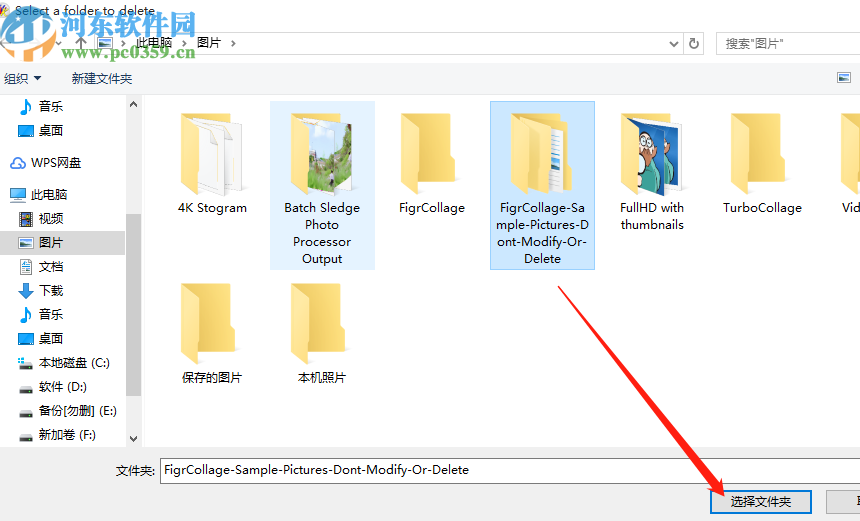Viewport: 860px width, 521px height.
Task: Click 新建文件夹 button
Action: (101, 78)
